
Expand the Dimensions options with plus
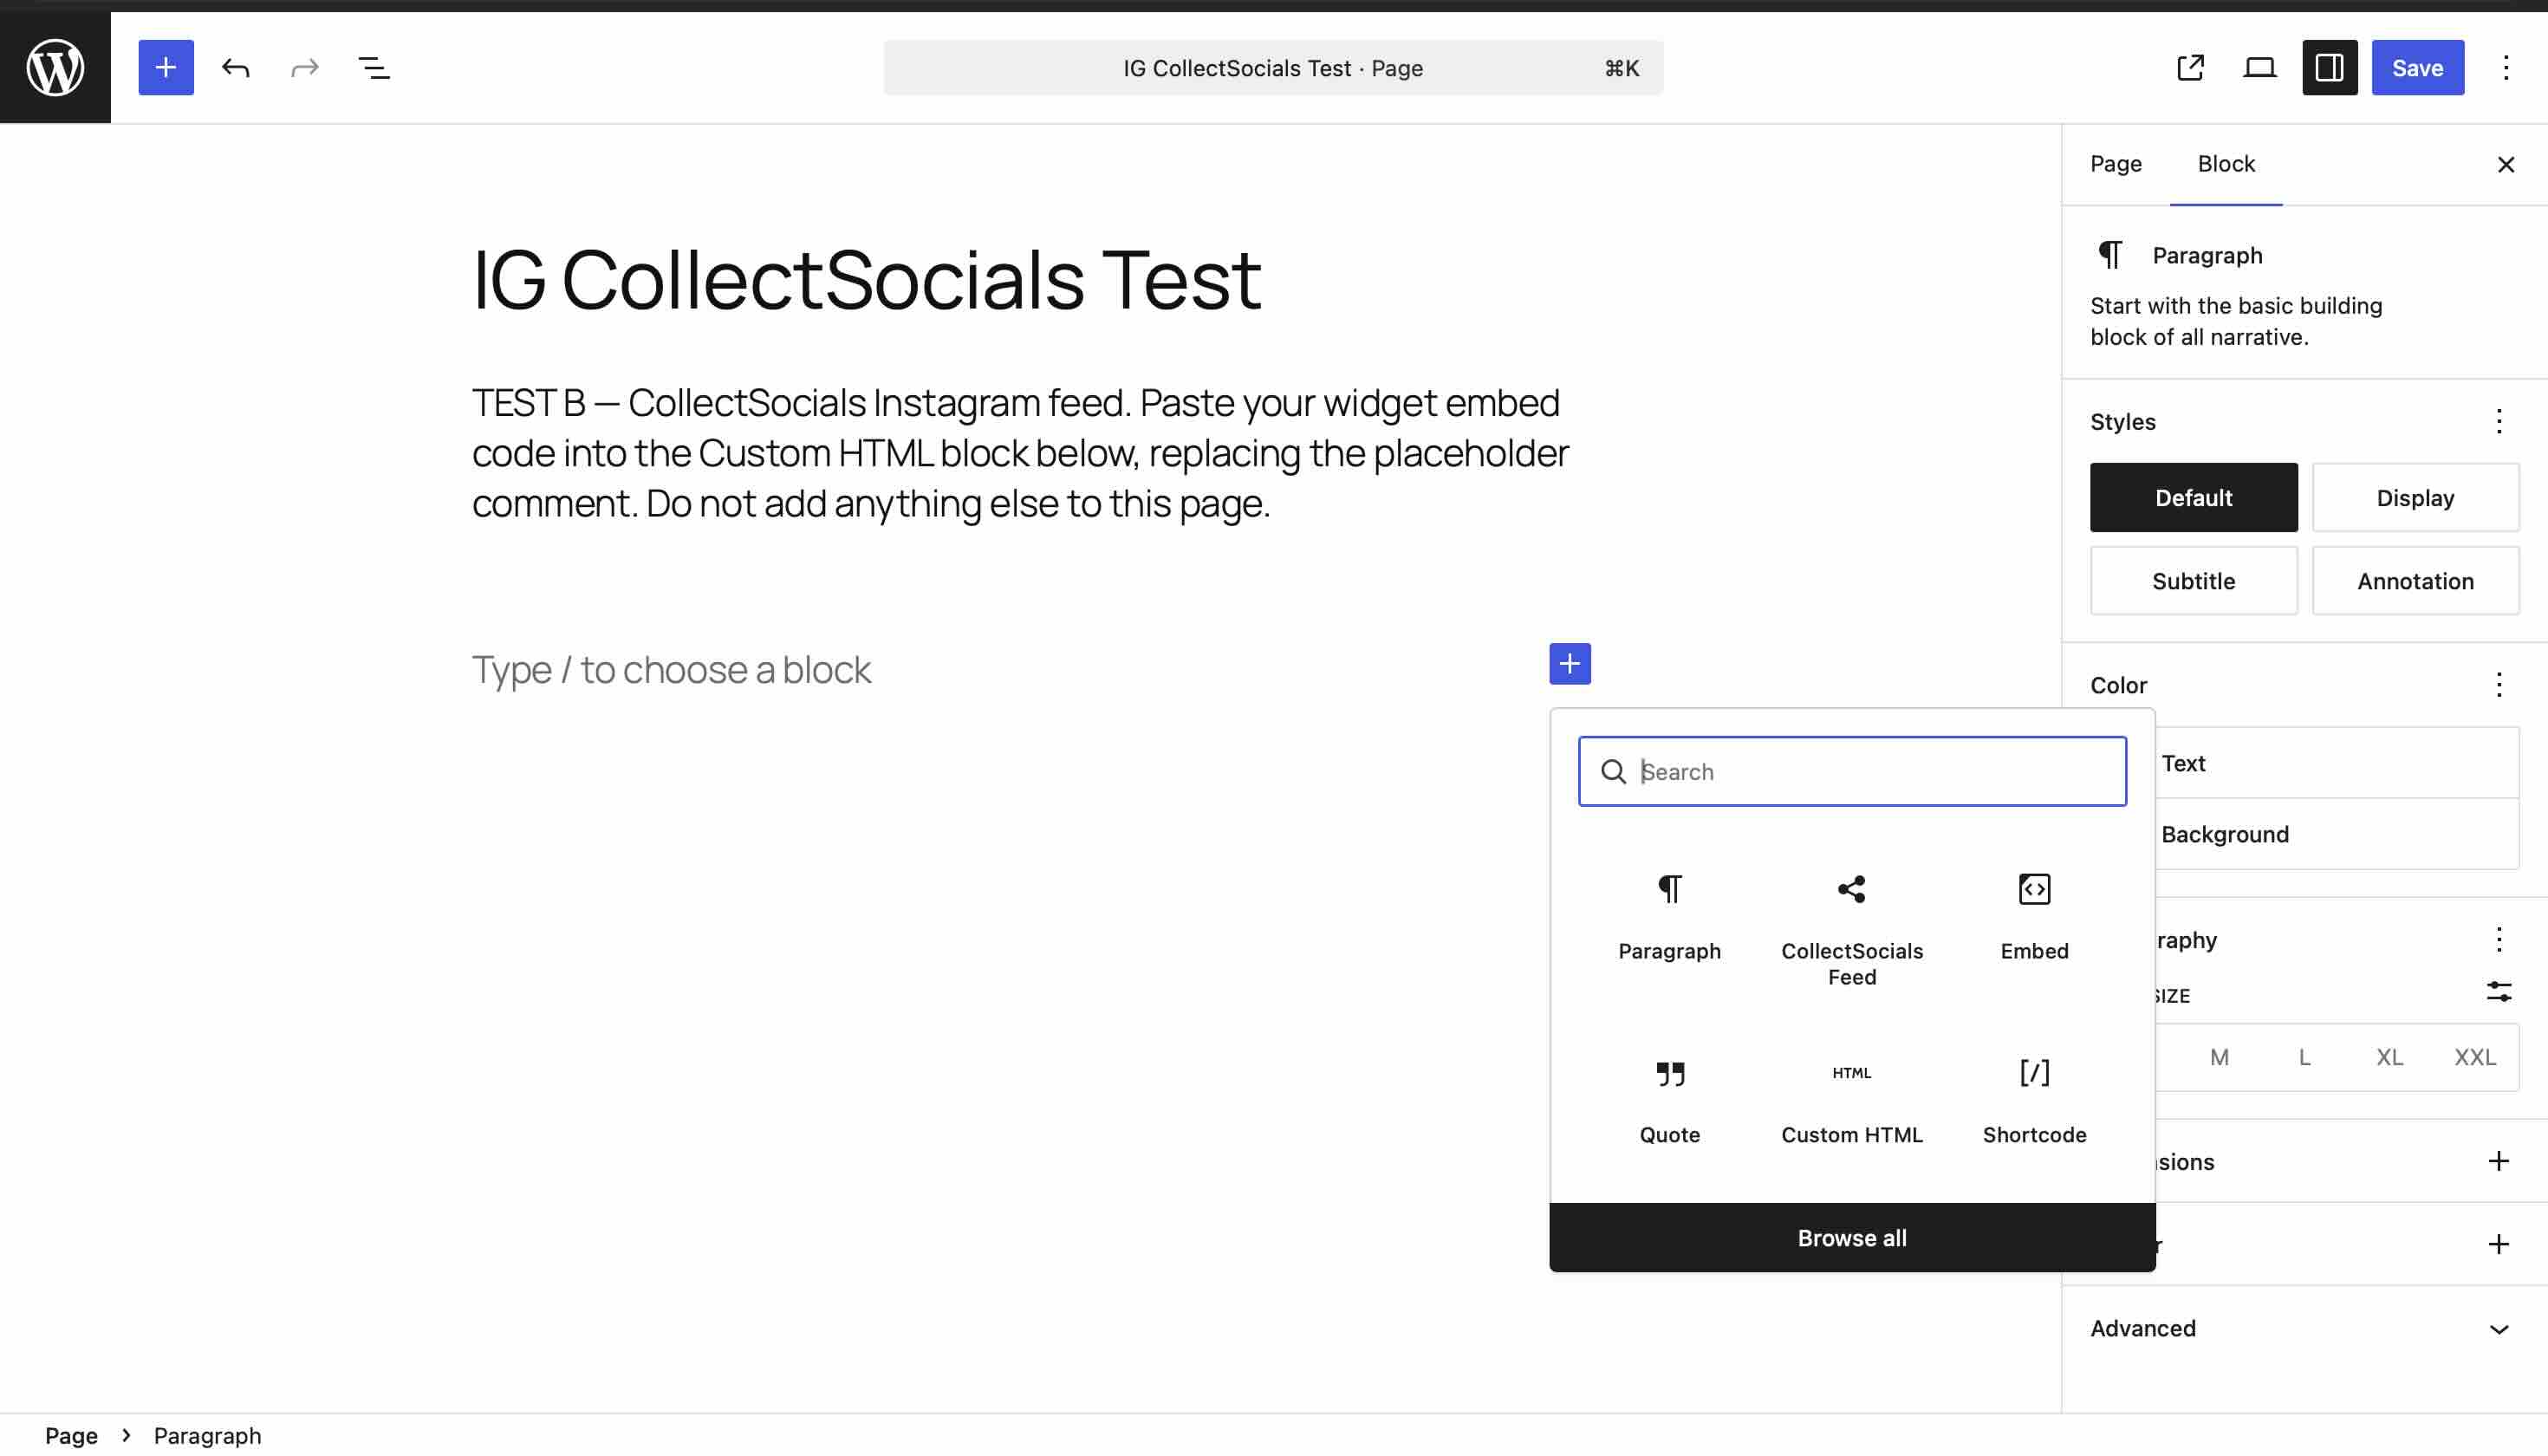coord(2498,1160)
